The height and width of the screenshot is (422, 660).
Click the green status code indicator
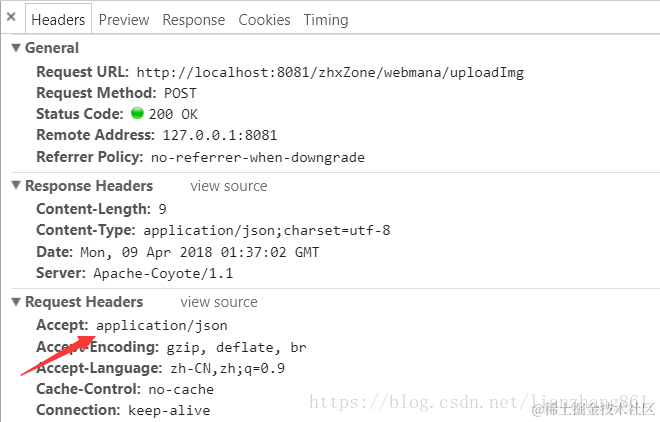[x=137, y=113]
